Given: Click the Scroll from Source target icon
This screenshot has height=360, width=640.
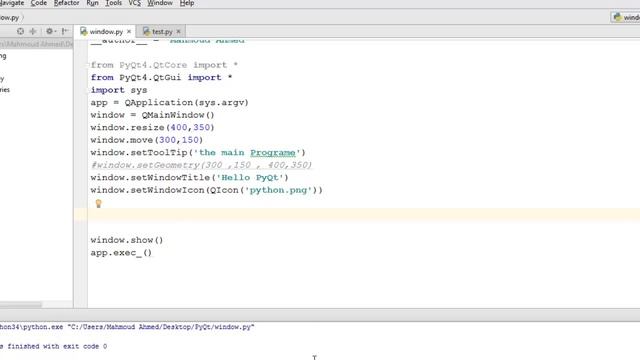Looking at the screenshot, I should pyautogui.click(x=20, y=31).
